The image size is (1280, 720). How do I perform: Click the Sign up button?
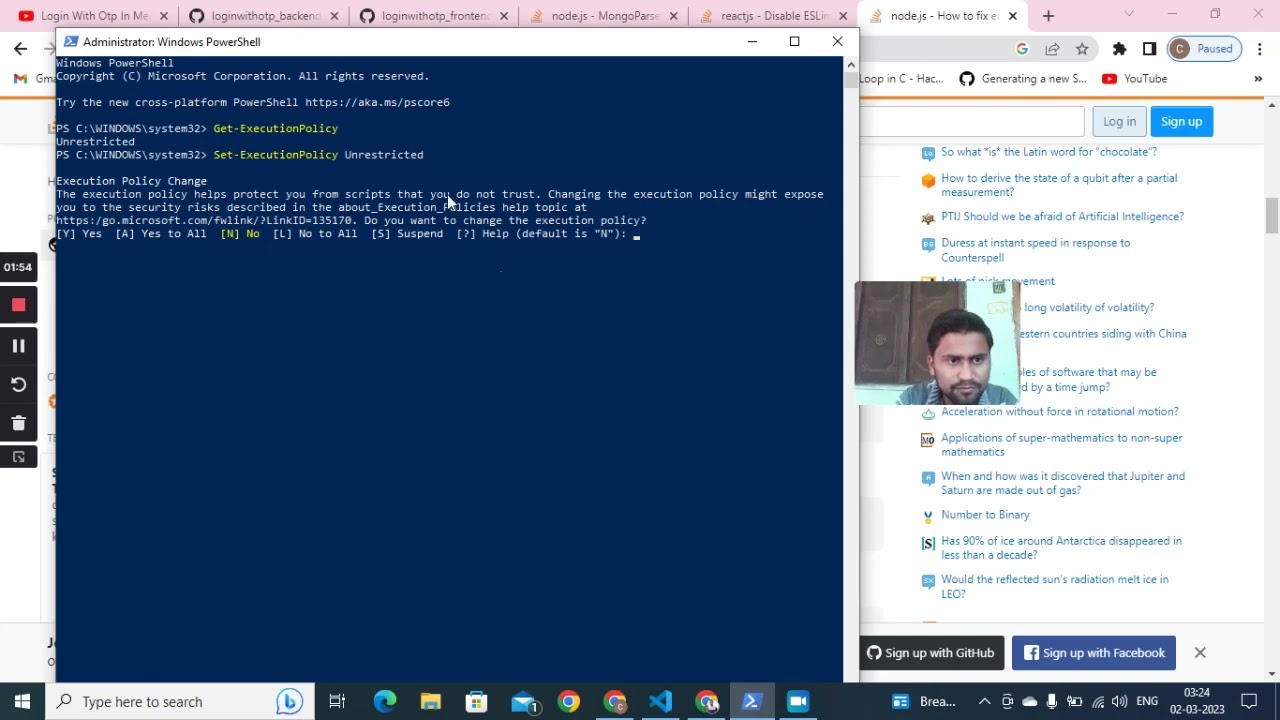[1181, 121]
